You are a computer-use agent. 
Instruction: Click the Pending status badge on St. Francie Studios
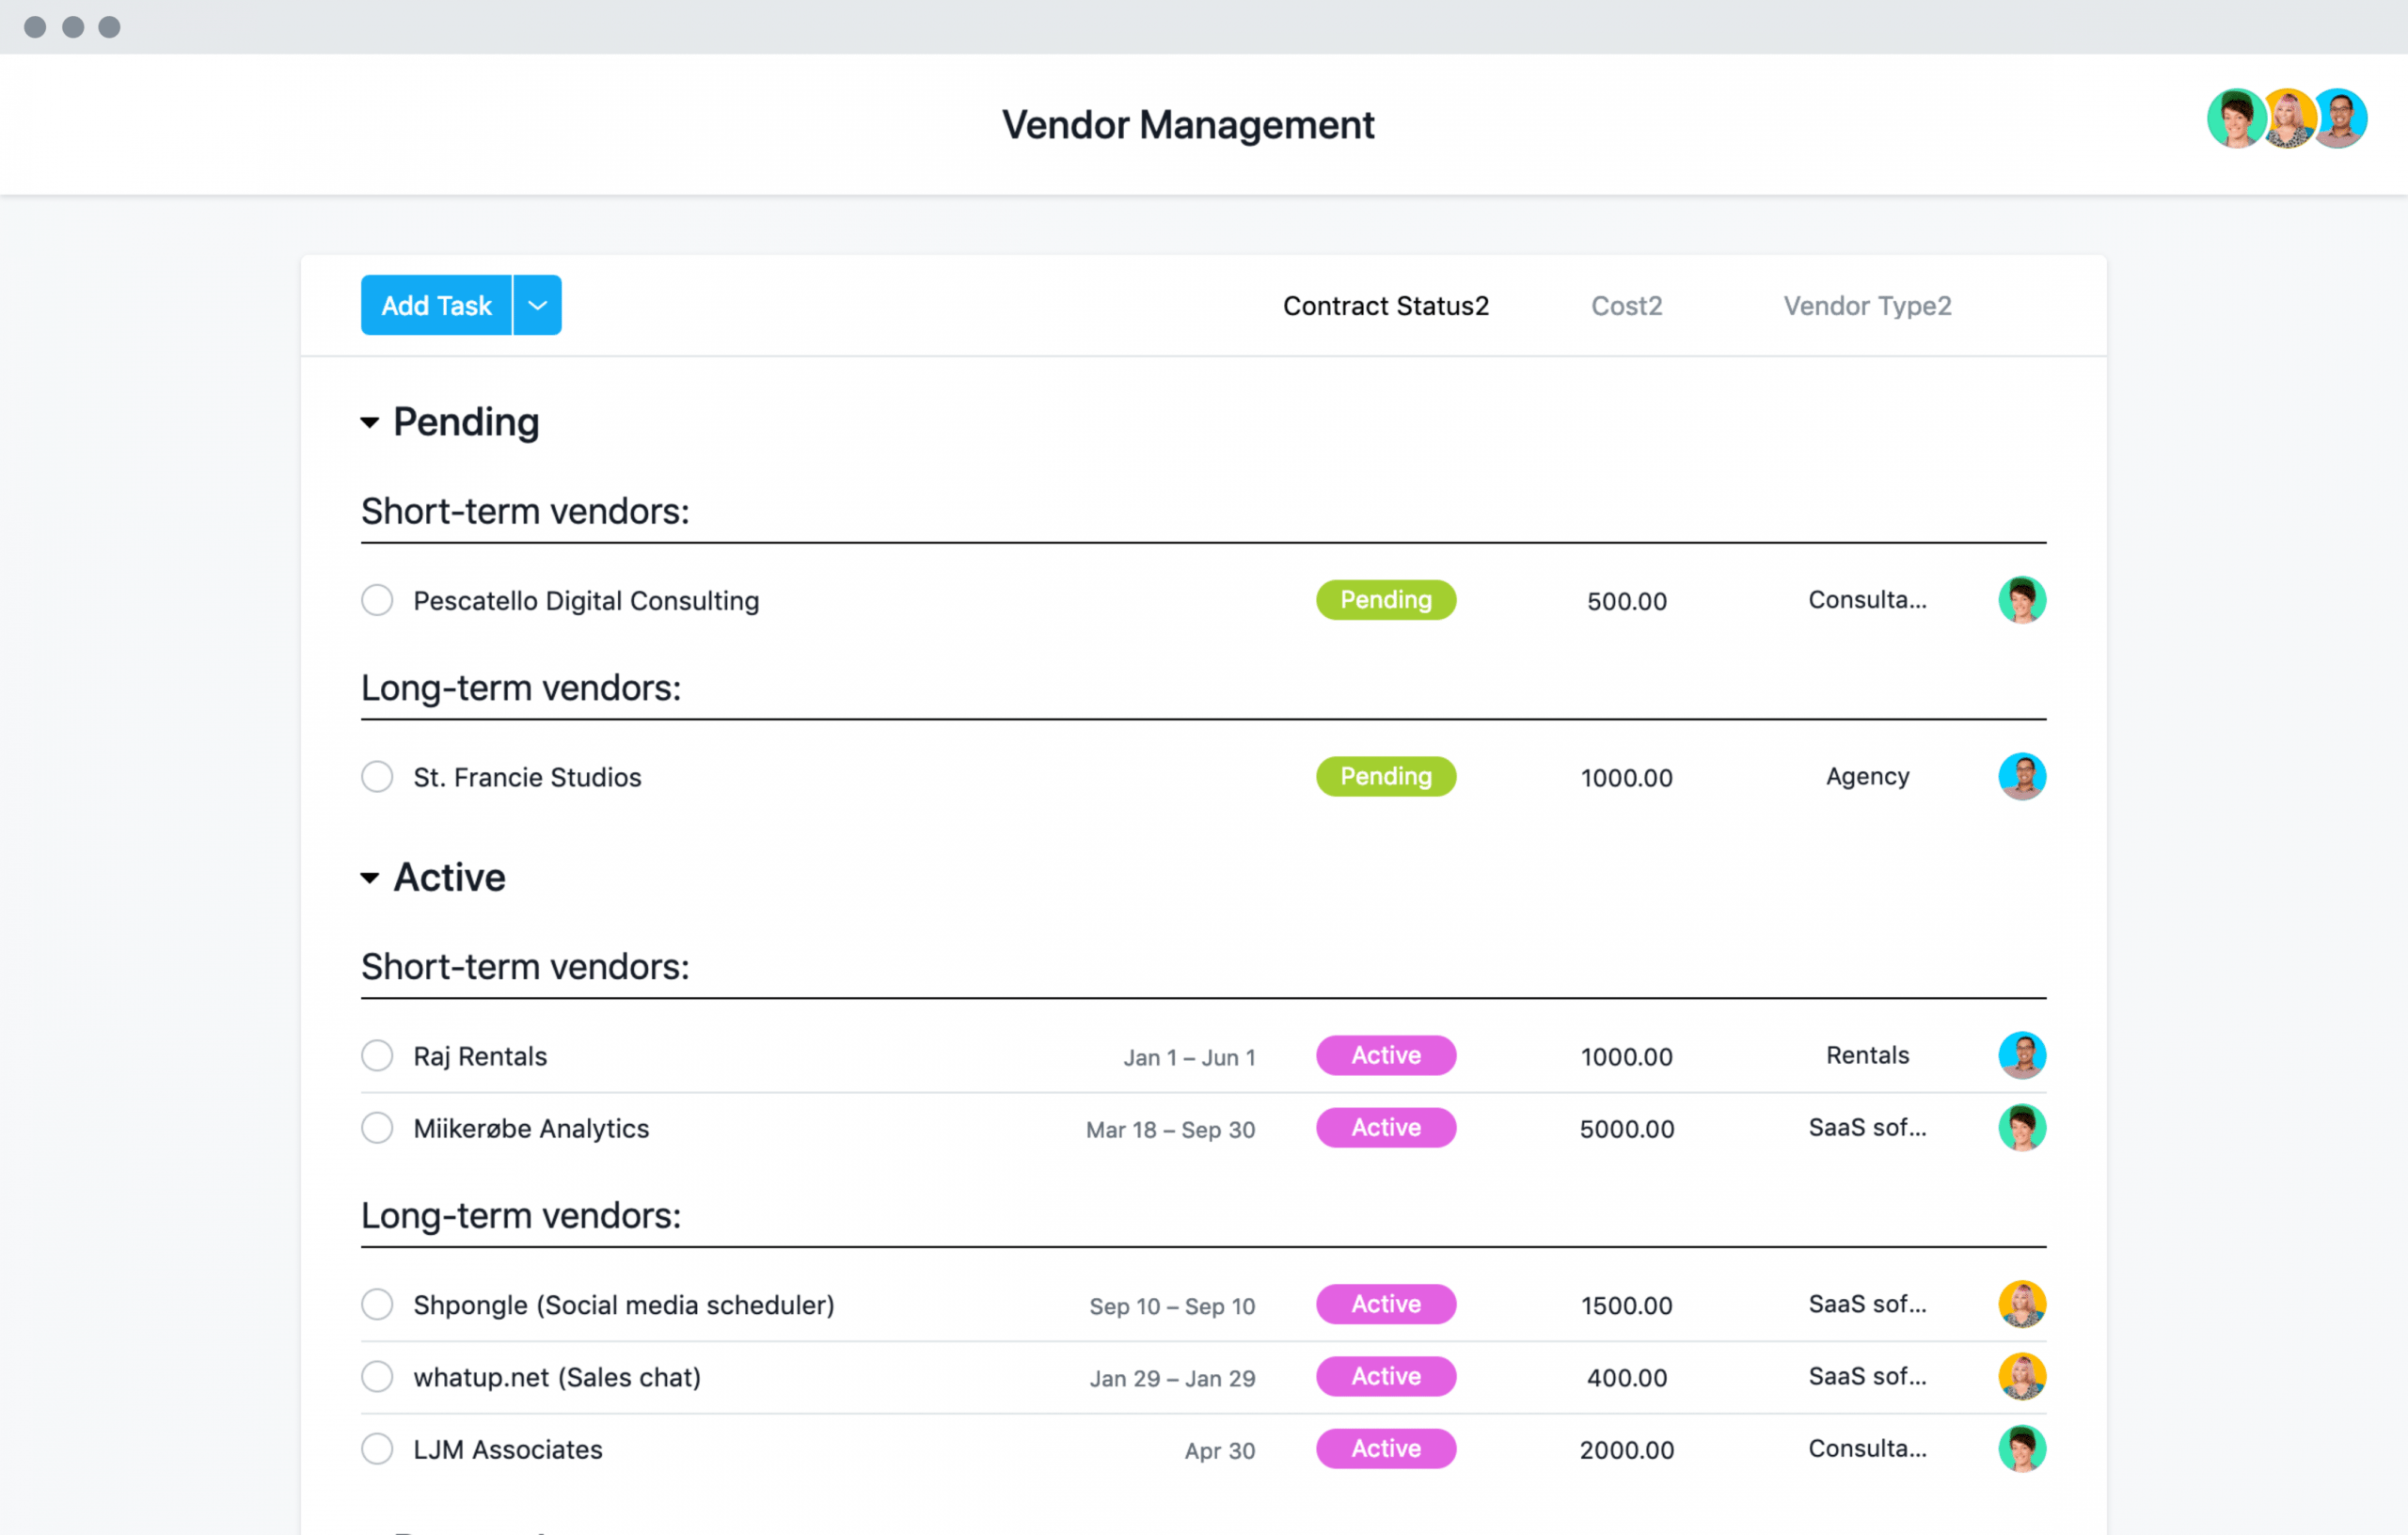1385,777
